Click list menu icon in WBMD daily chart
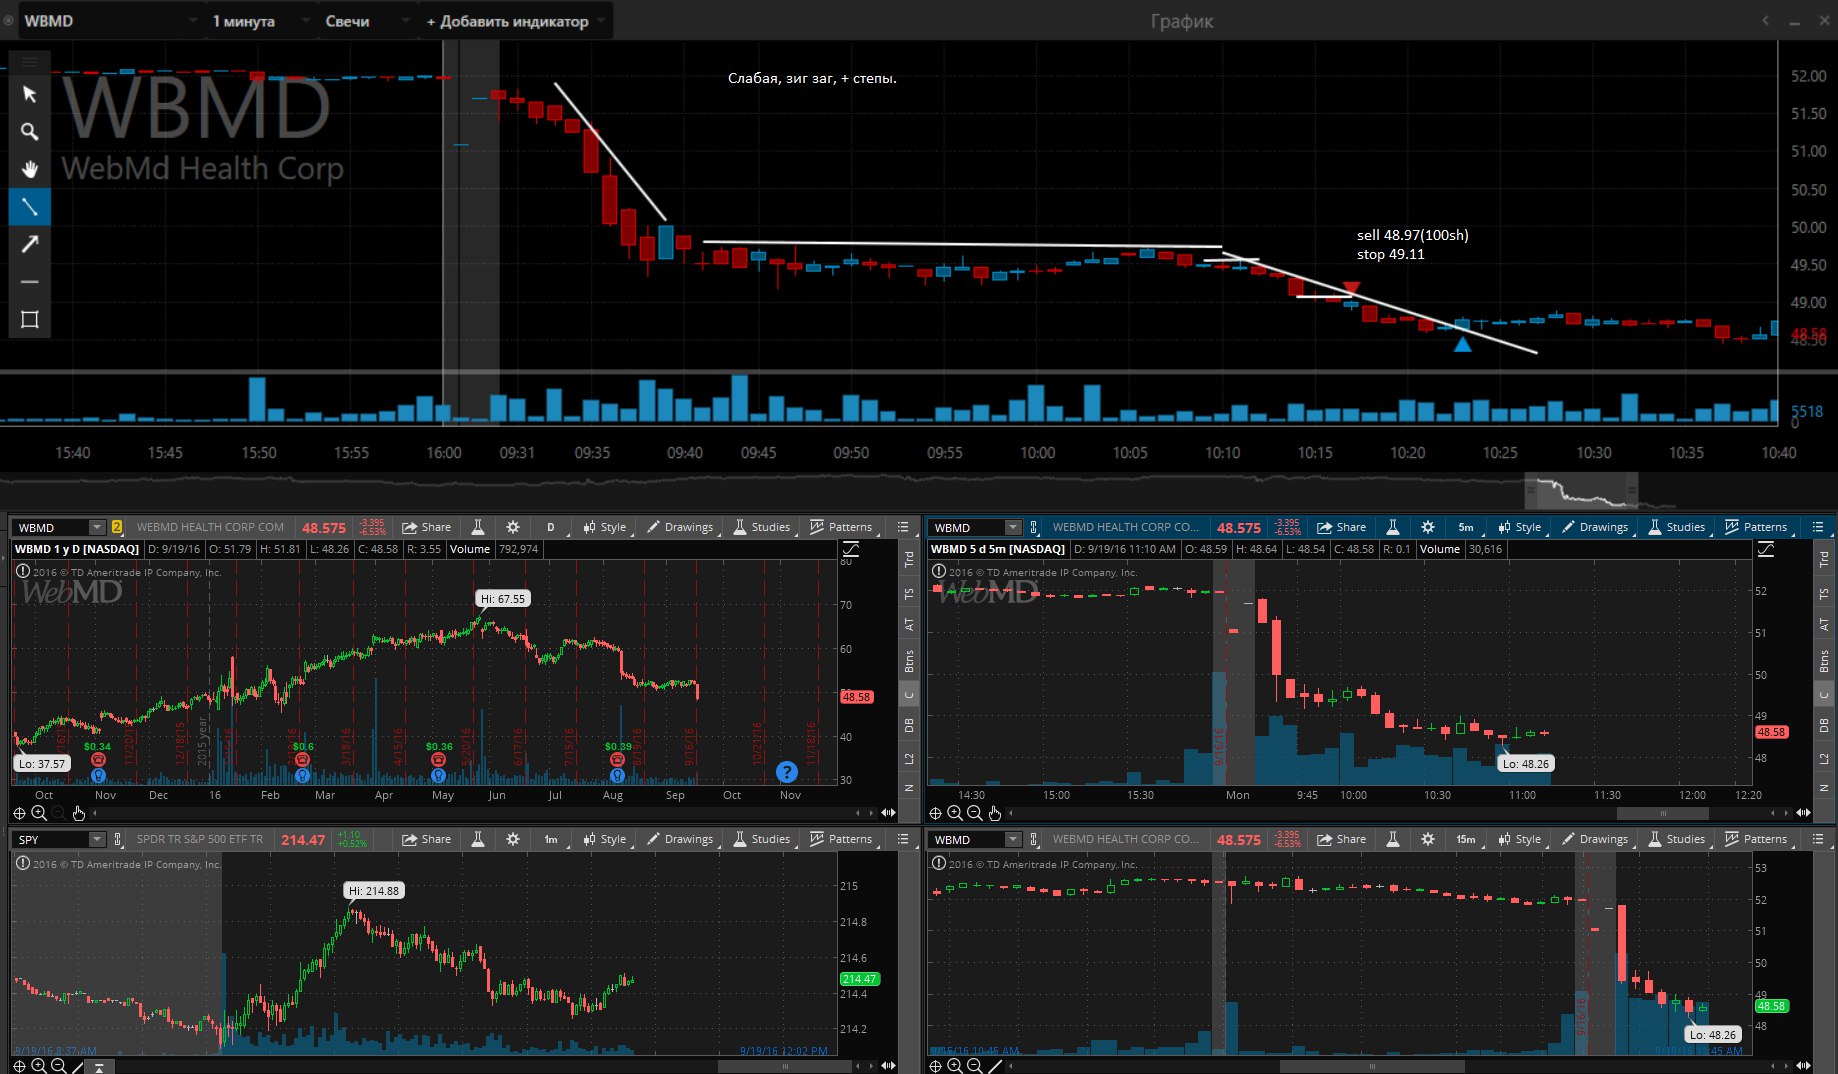Viewport: 1838px width, 1074px height. (903, 527)
